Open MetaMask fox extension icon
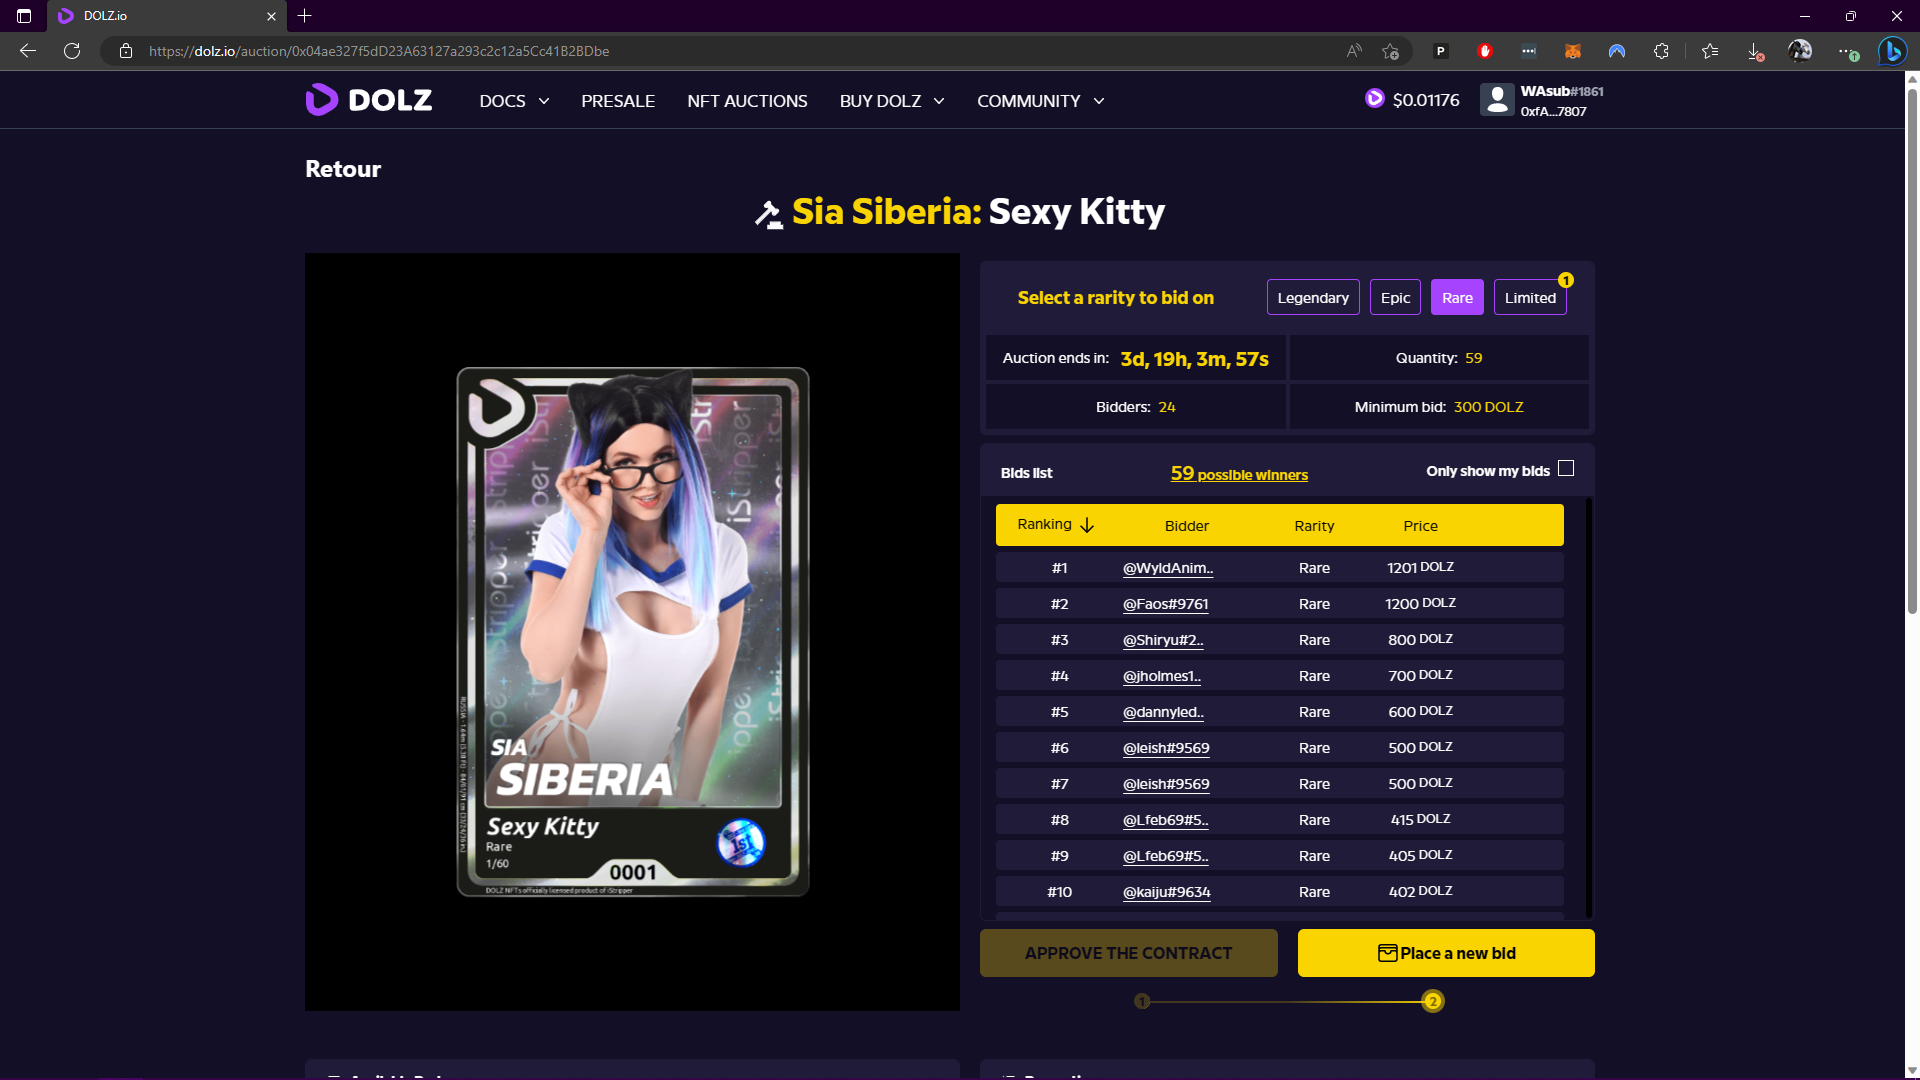This screenshot has width=1920, height=1080. (1573, 51)
